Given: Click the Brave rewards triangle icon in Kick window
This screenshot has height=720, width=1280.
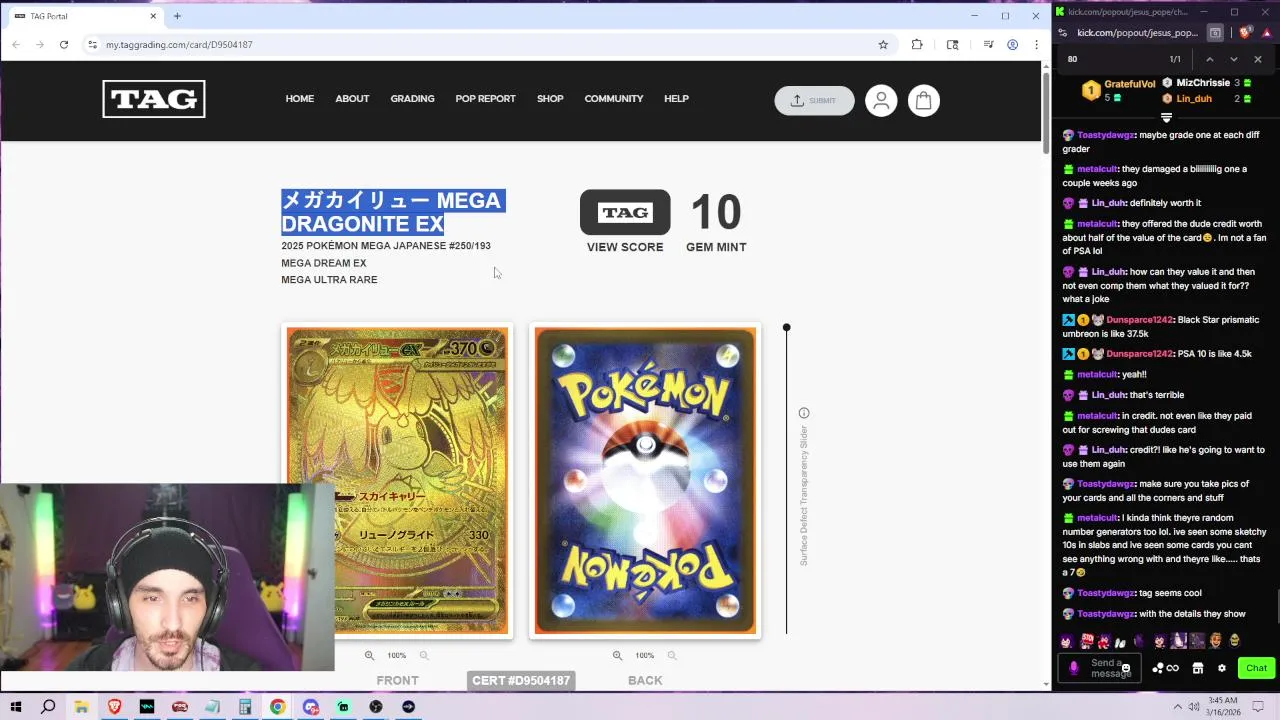Looking at the screenshot, I should pyautogui.click(x=1266, y=33).
